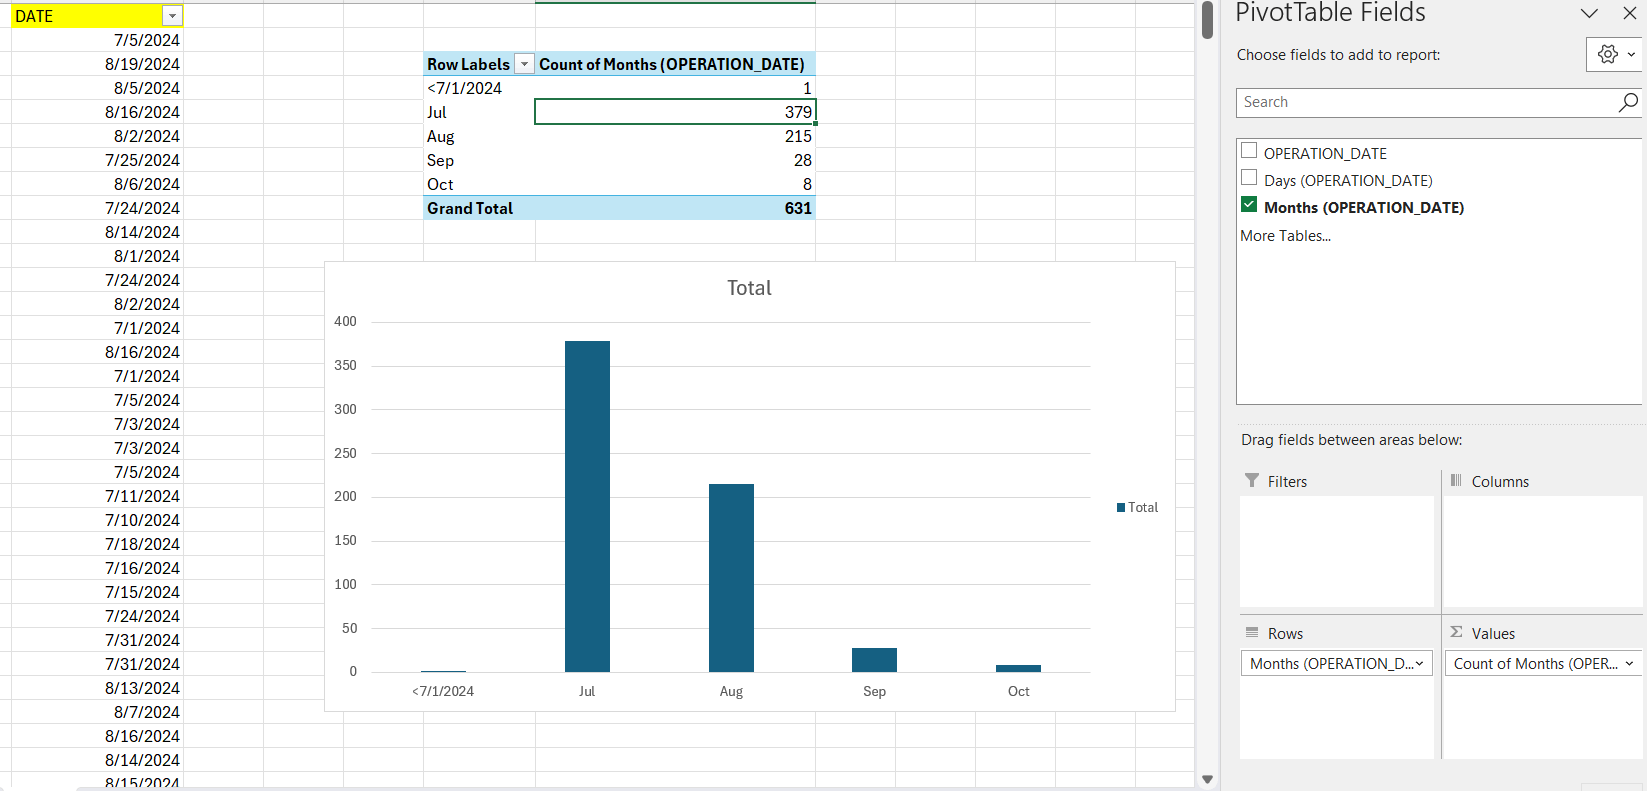Select the Aug bar in the chart
Image resolution: width=1647 pixels, height=791 pixels.
731,578
